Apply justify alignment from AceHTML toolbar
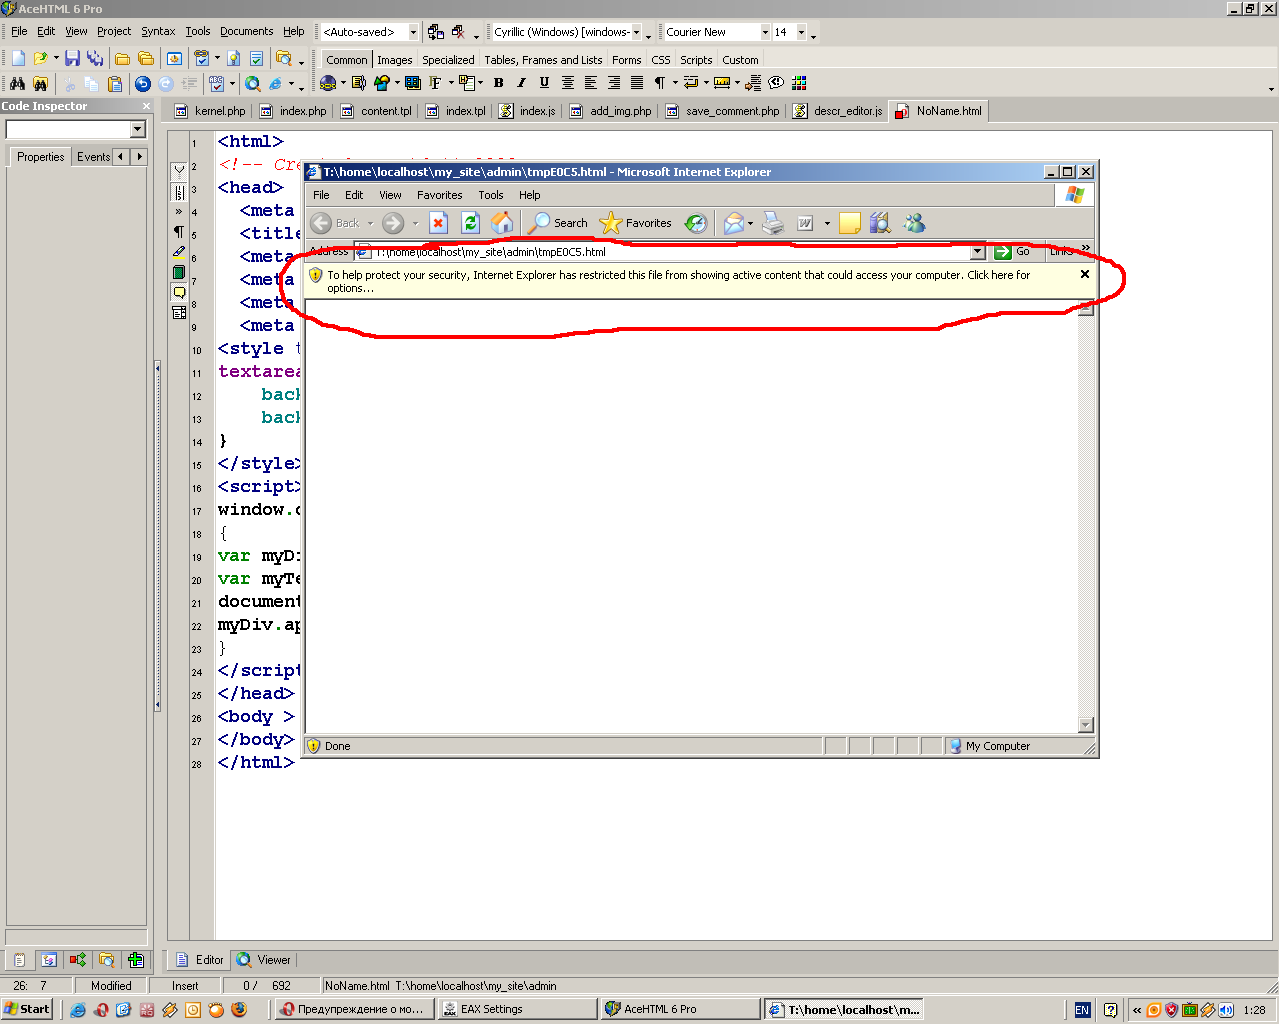Viewport: 1280px width, 1024px height. tap(636, 83)
